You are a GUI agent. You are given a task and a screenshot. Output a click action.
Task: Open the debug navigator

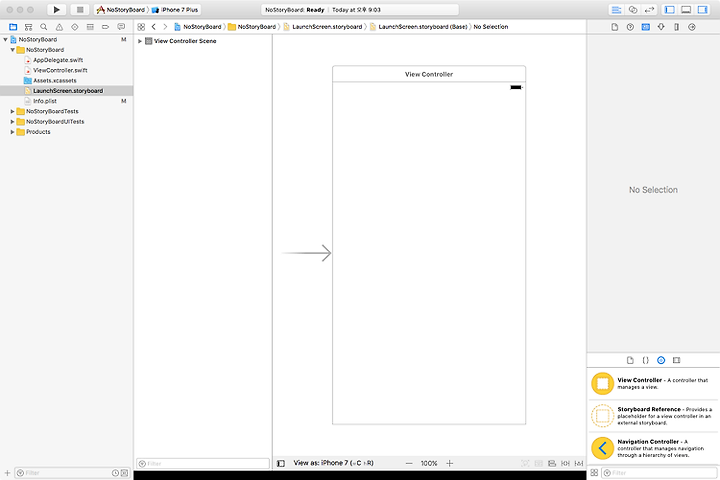coord(90,27)
